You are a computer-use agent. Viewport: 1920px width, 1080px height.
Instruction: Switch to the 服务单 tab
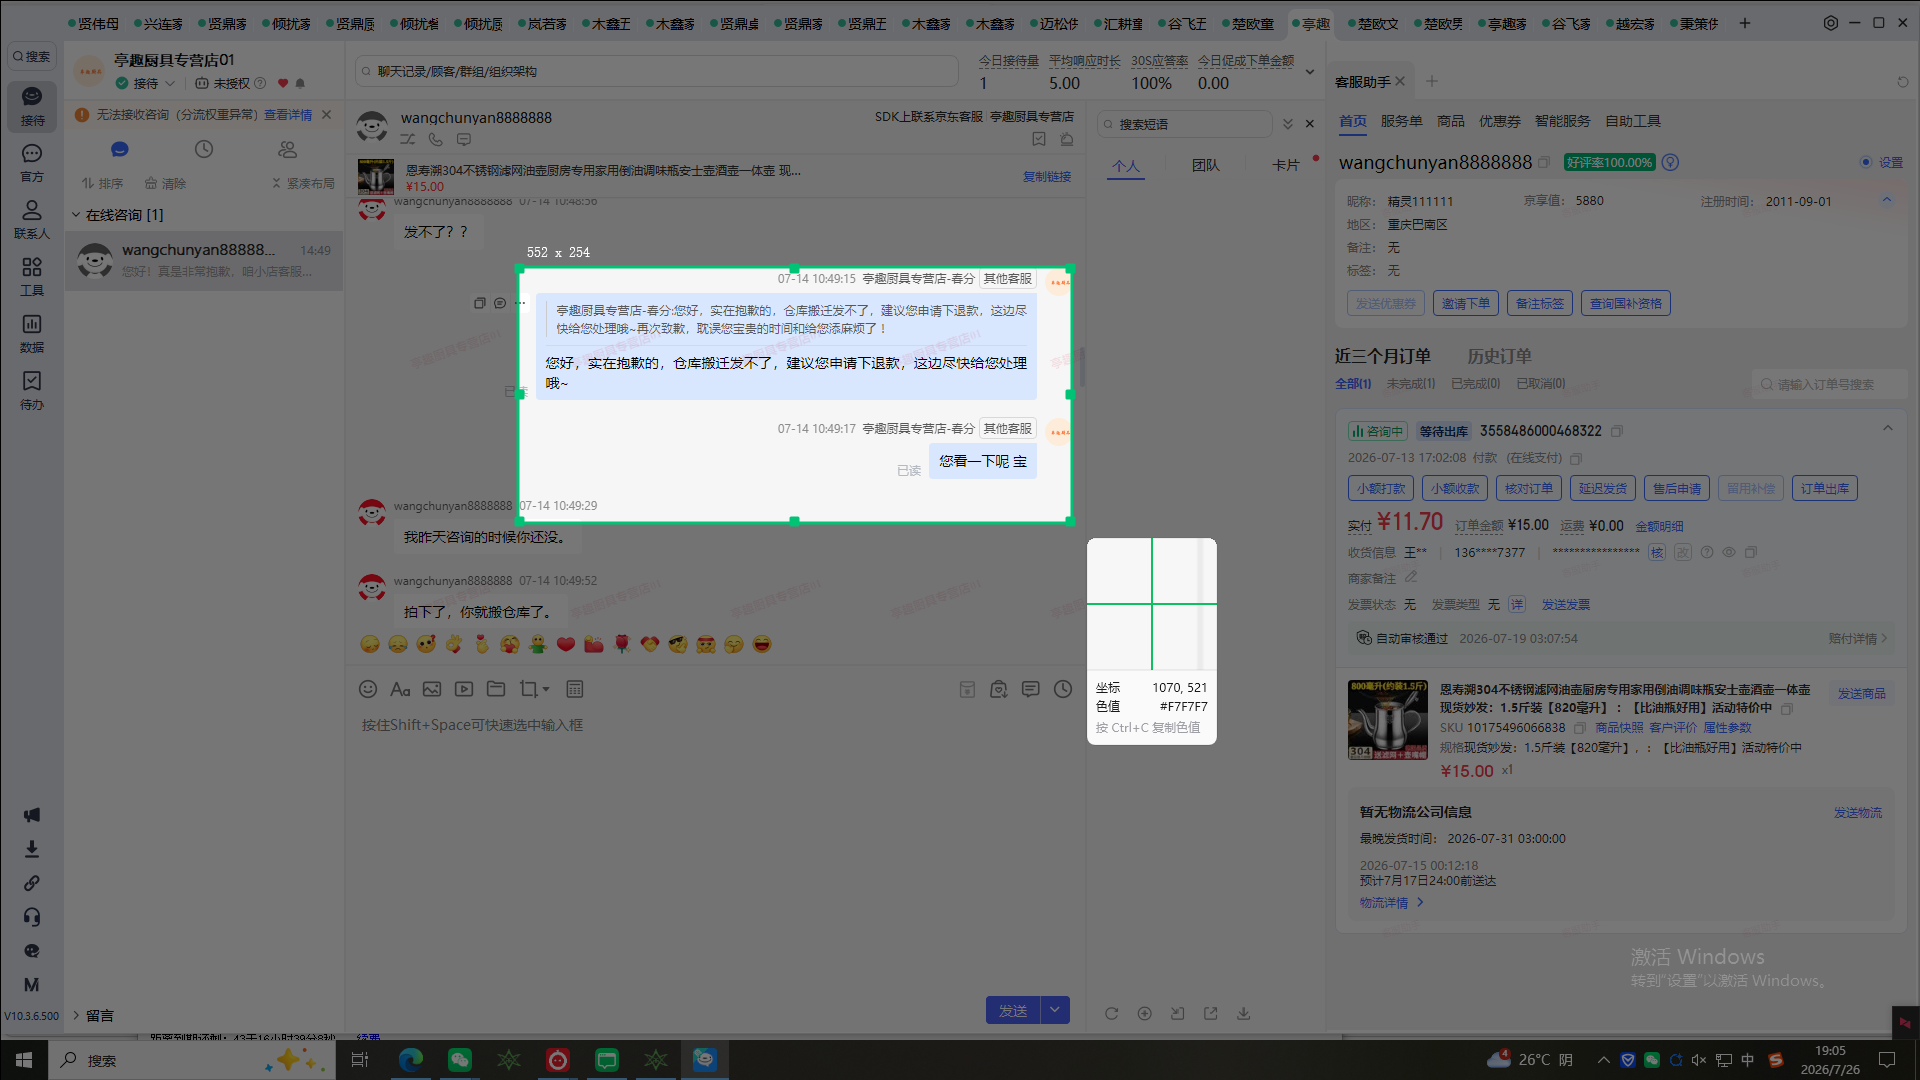(x=1401, y=121)
